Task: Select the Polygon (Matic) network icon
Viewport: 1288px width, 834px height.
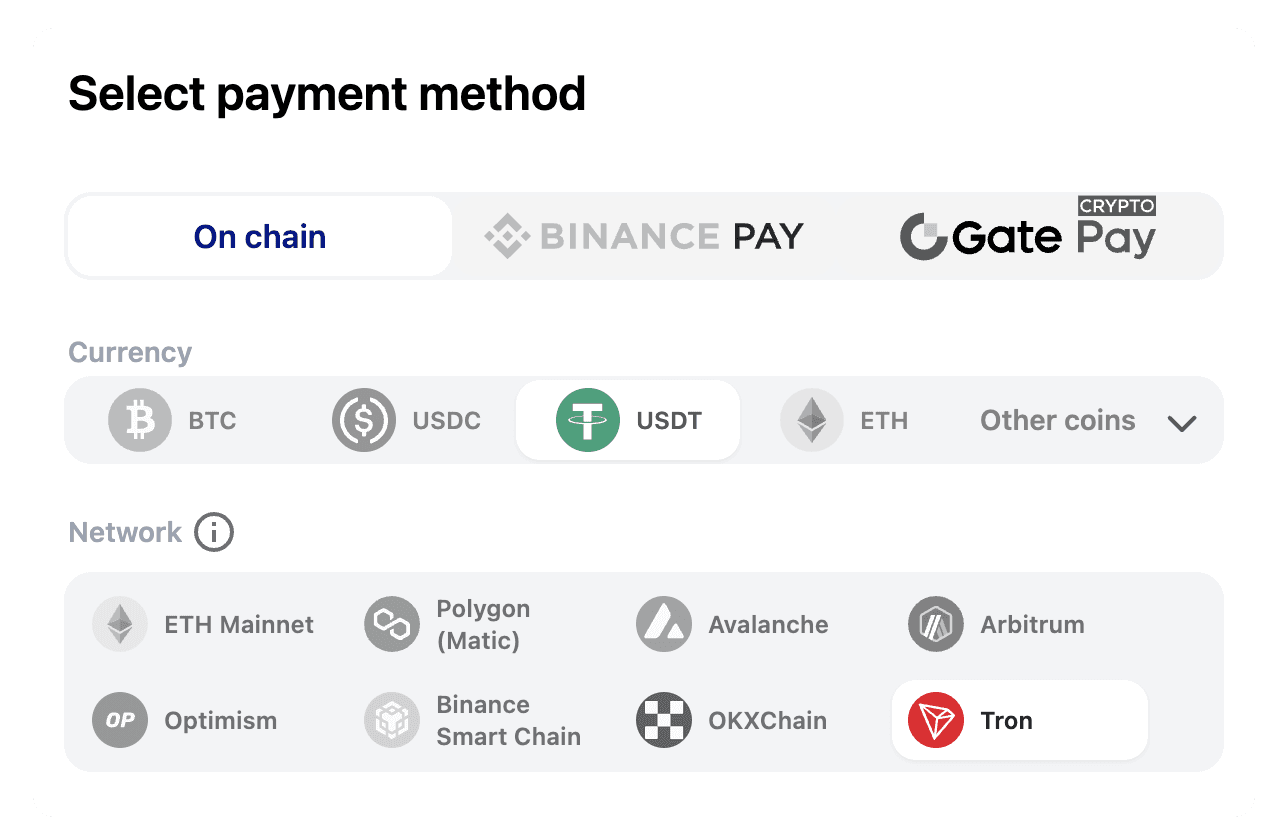Action: tap(392, 624)
